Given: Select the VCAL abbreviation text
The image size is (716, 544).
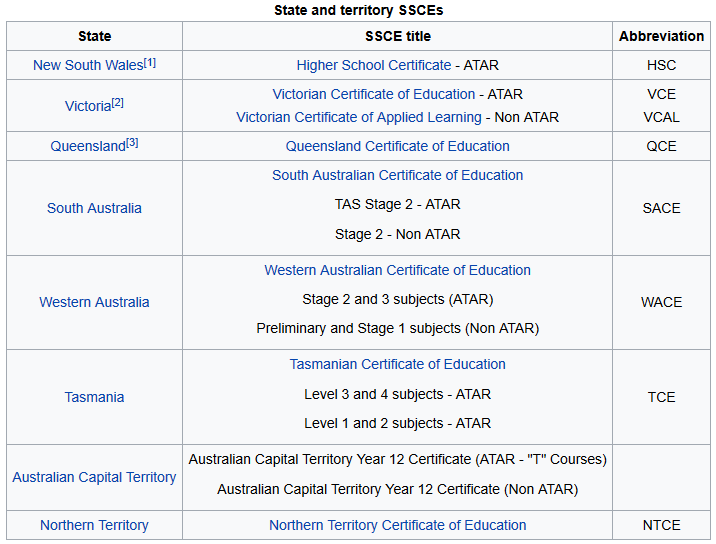Looking at the screenshot, I should 661,117.
